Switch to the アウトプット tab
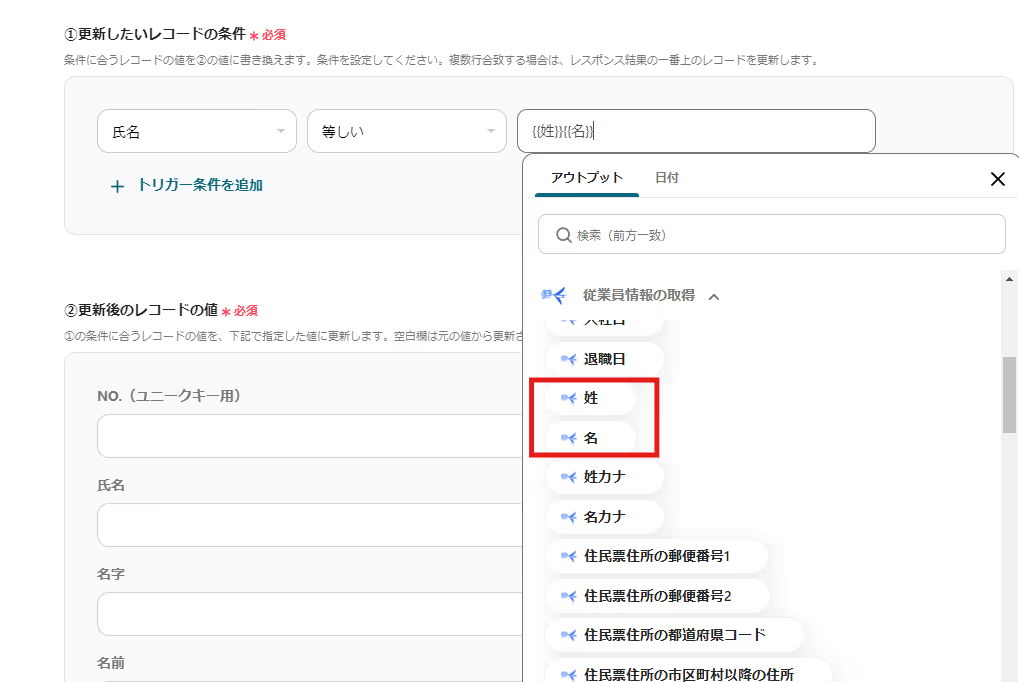The image size is (1019, 682). tap(586, 178)
